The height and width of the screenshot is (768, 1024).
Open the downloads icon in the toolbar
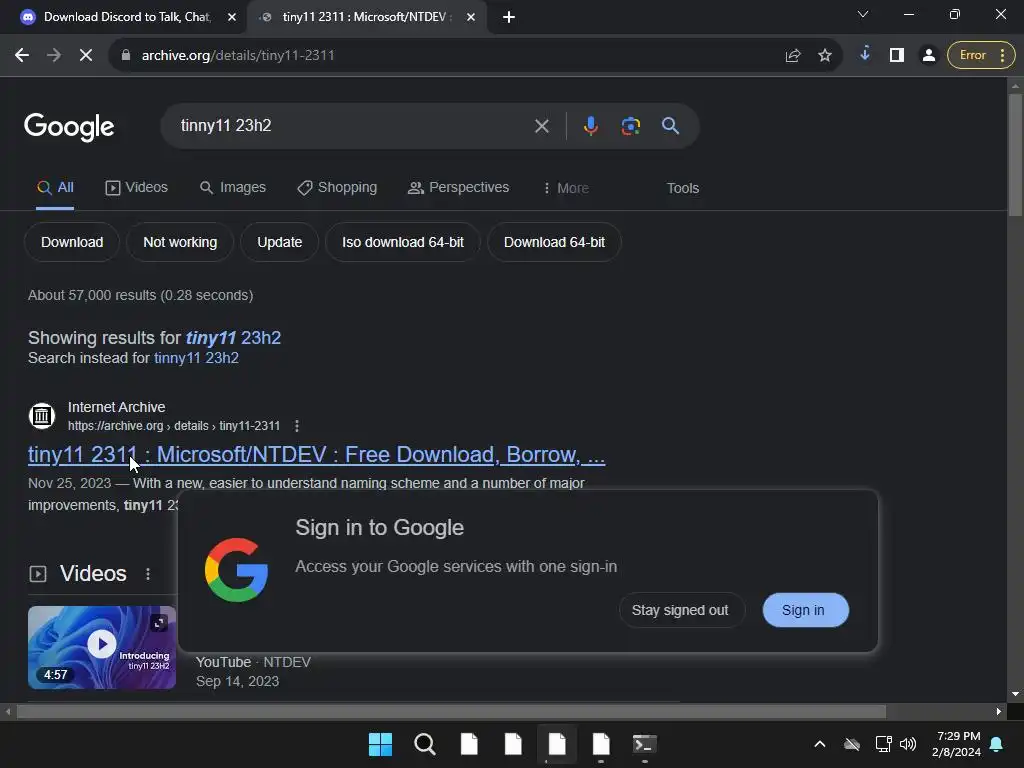(x=865, y=54)
